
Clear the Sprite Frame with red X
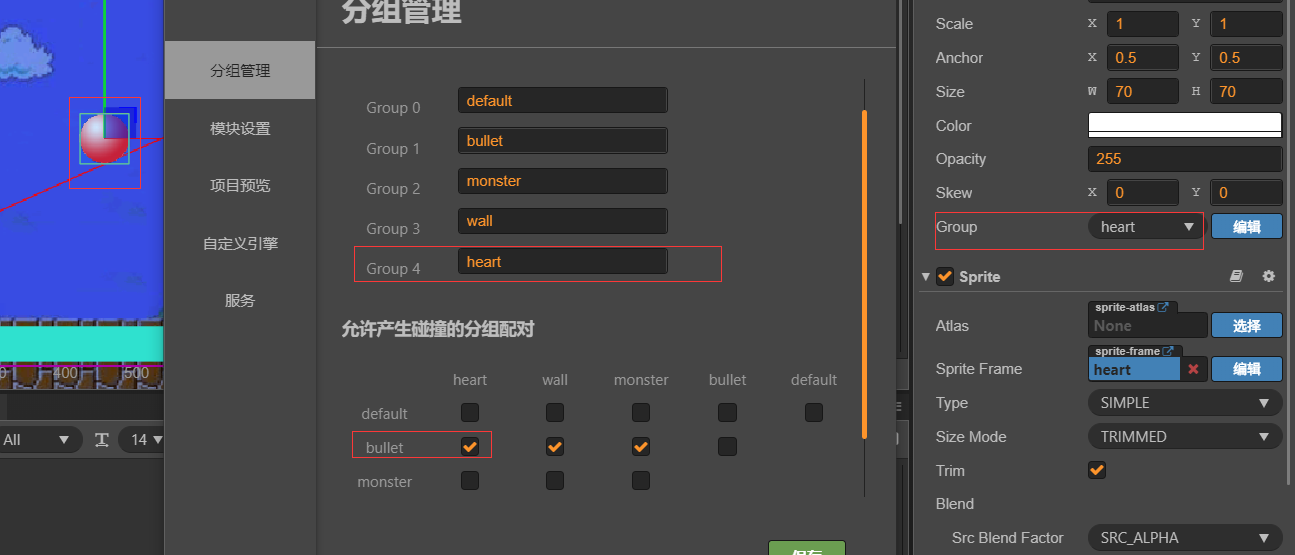(1193, 369)
